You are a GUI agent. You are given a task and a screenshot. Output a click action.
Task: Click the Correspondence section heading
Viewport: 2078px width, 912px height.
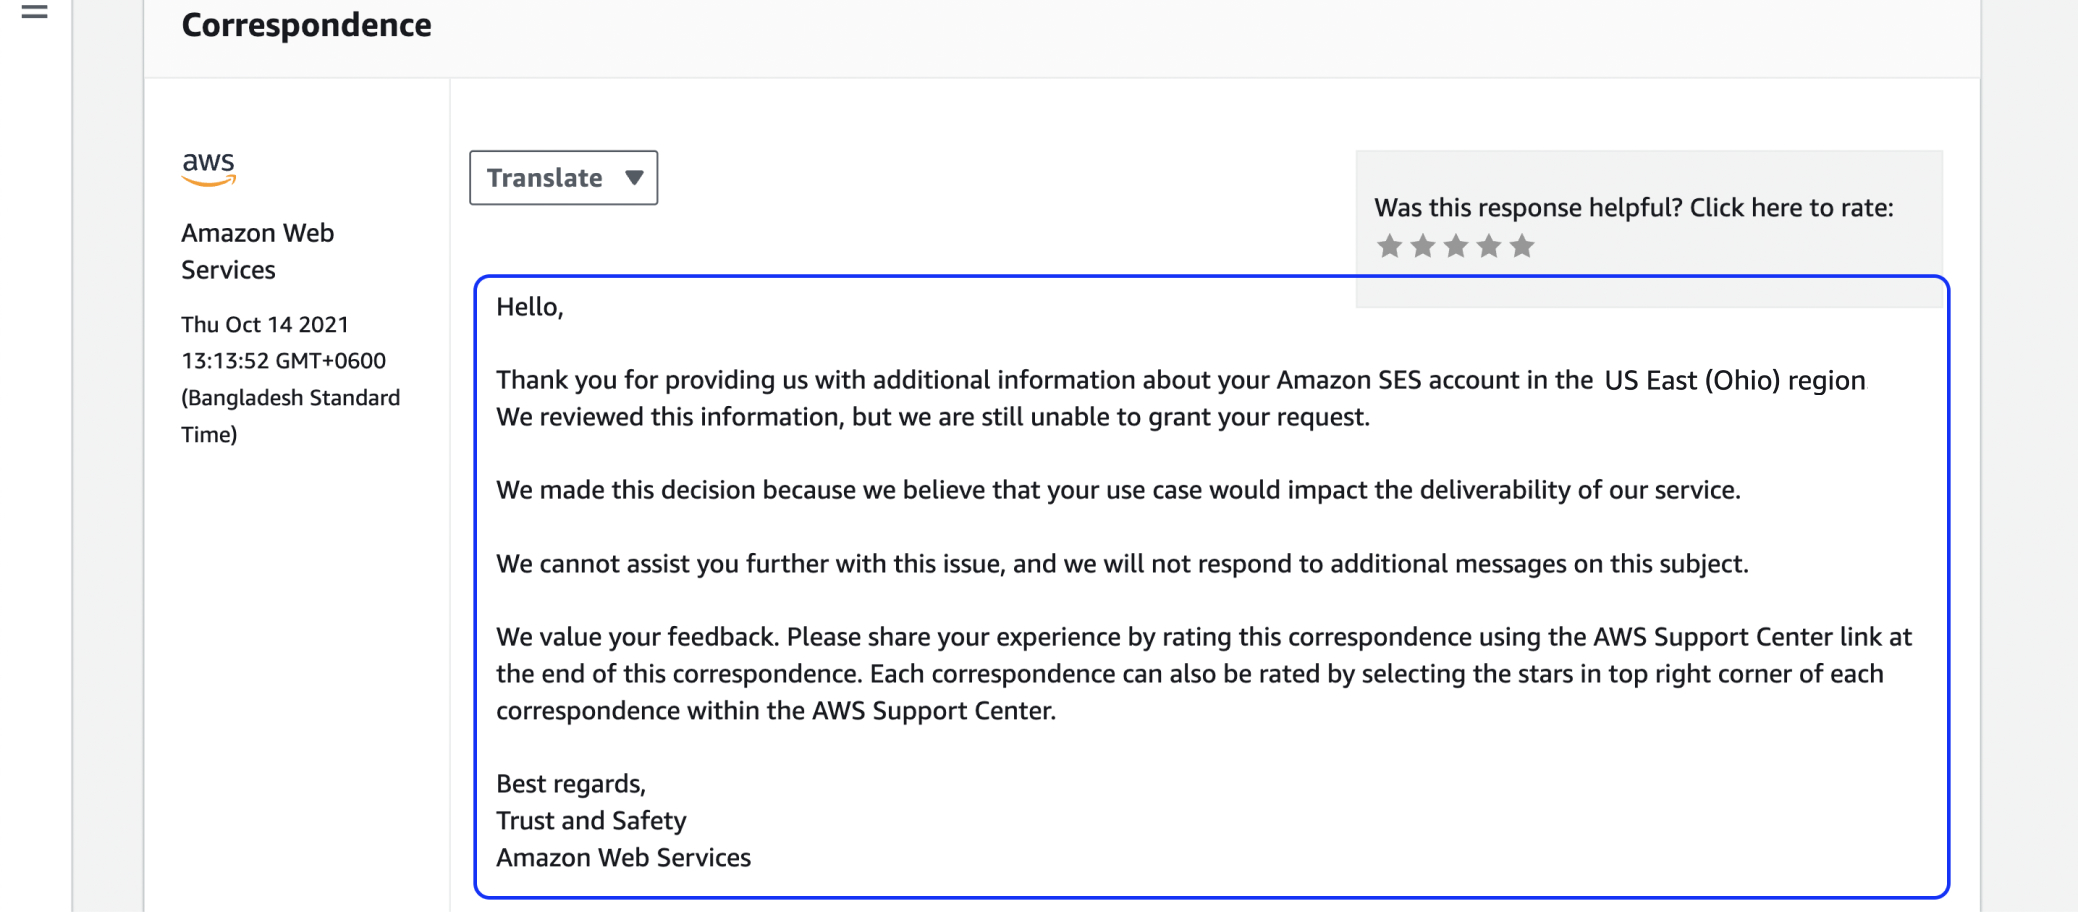[x=306, y=25]
